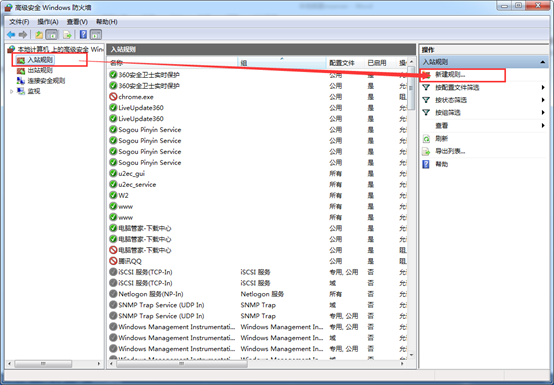Open 按状态筛选 submenu arrow

(x=543, y=100)
